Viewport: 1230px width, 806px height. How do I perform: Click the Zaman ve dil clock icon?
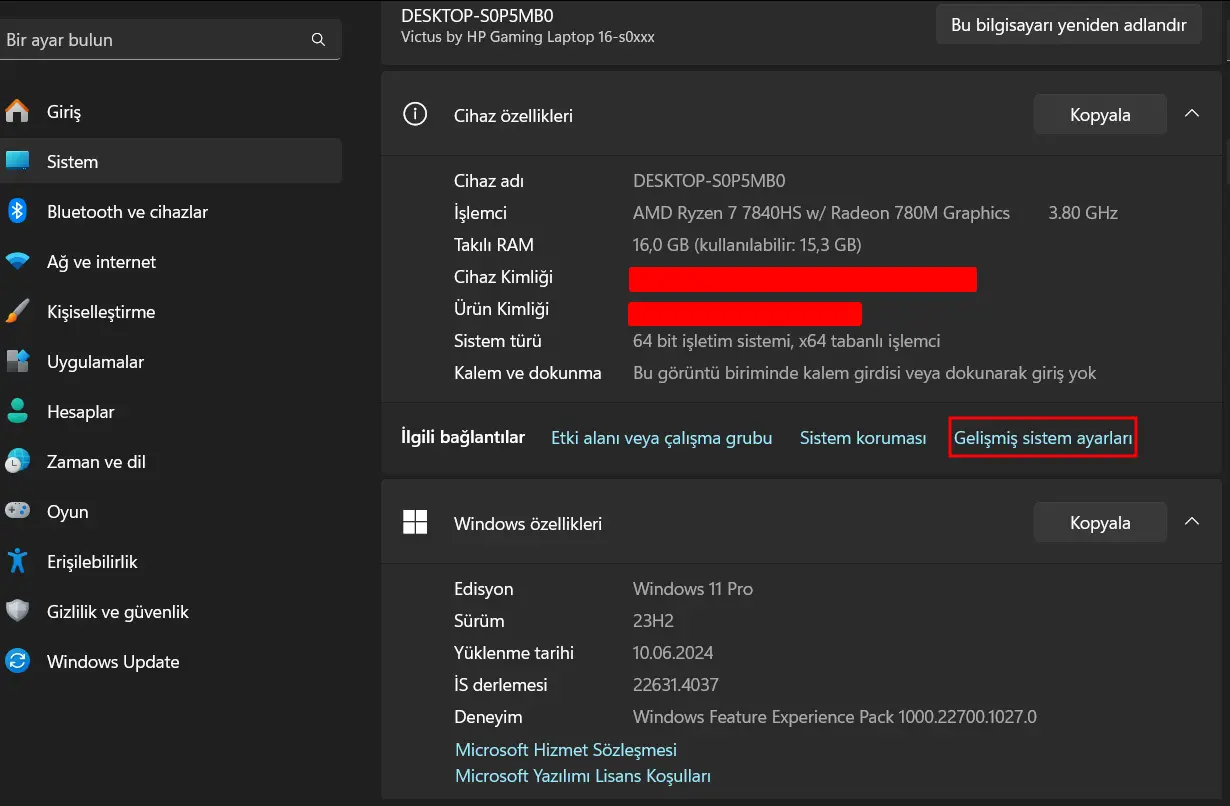[x=17, y=461]
